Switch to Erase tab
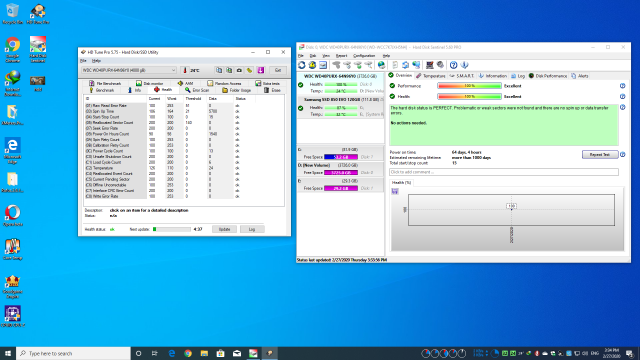The image size is (640, 360). click(x=273, y=90)
